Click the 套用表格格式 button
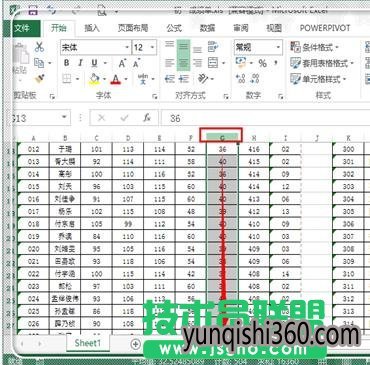Image resolution: width=370 pixels, height=365 pixels. (322, 63)
